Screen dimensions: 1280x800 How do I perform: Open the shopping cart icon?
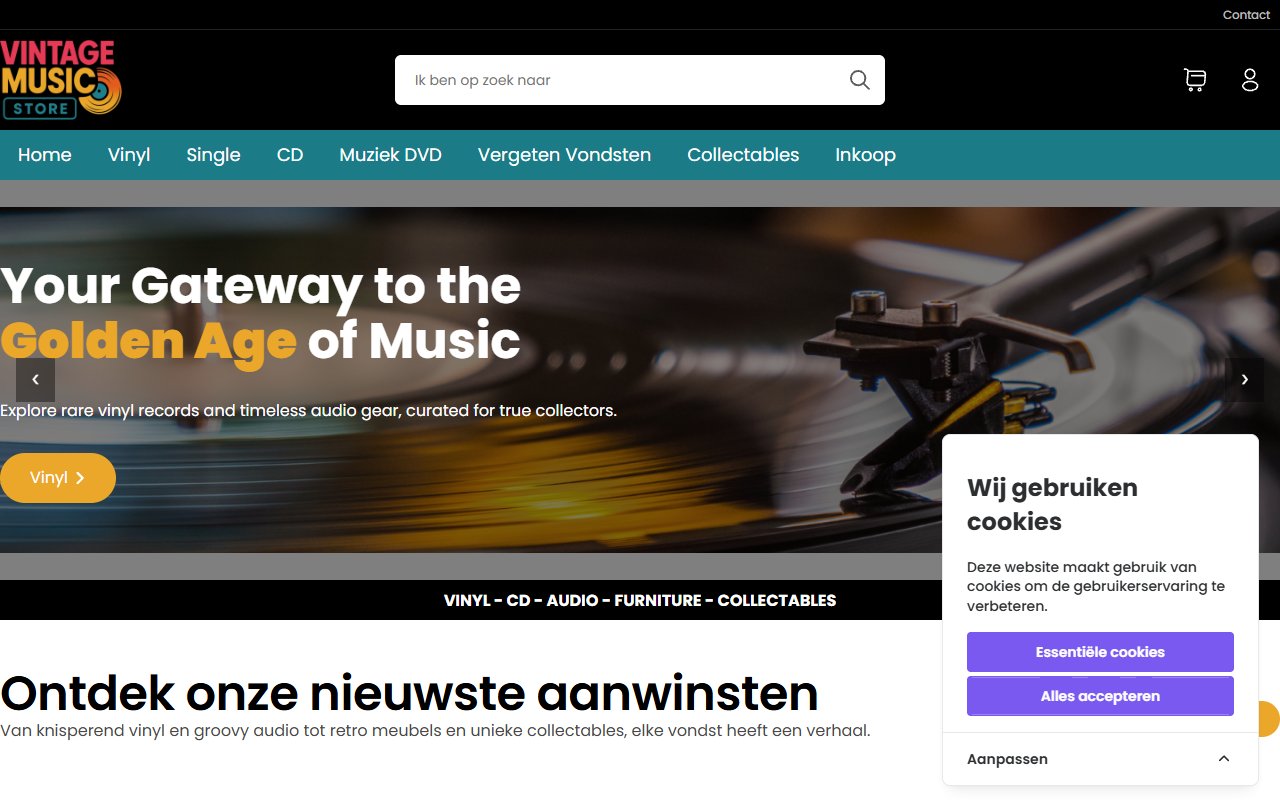point(1194,80)
